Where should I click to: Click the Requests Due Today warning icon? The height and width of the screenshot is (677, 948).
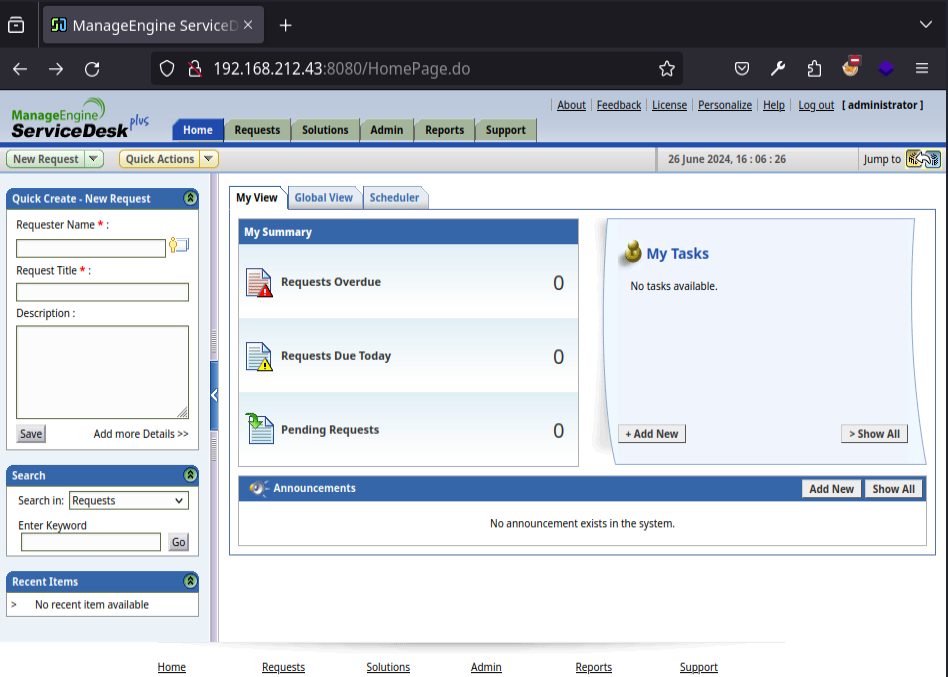click(x=258, y=356)
